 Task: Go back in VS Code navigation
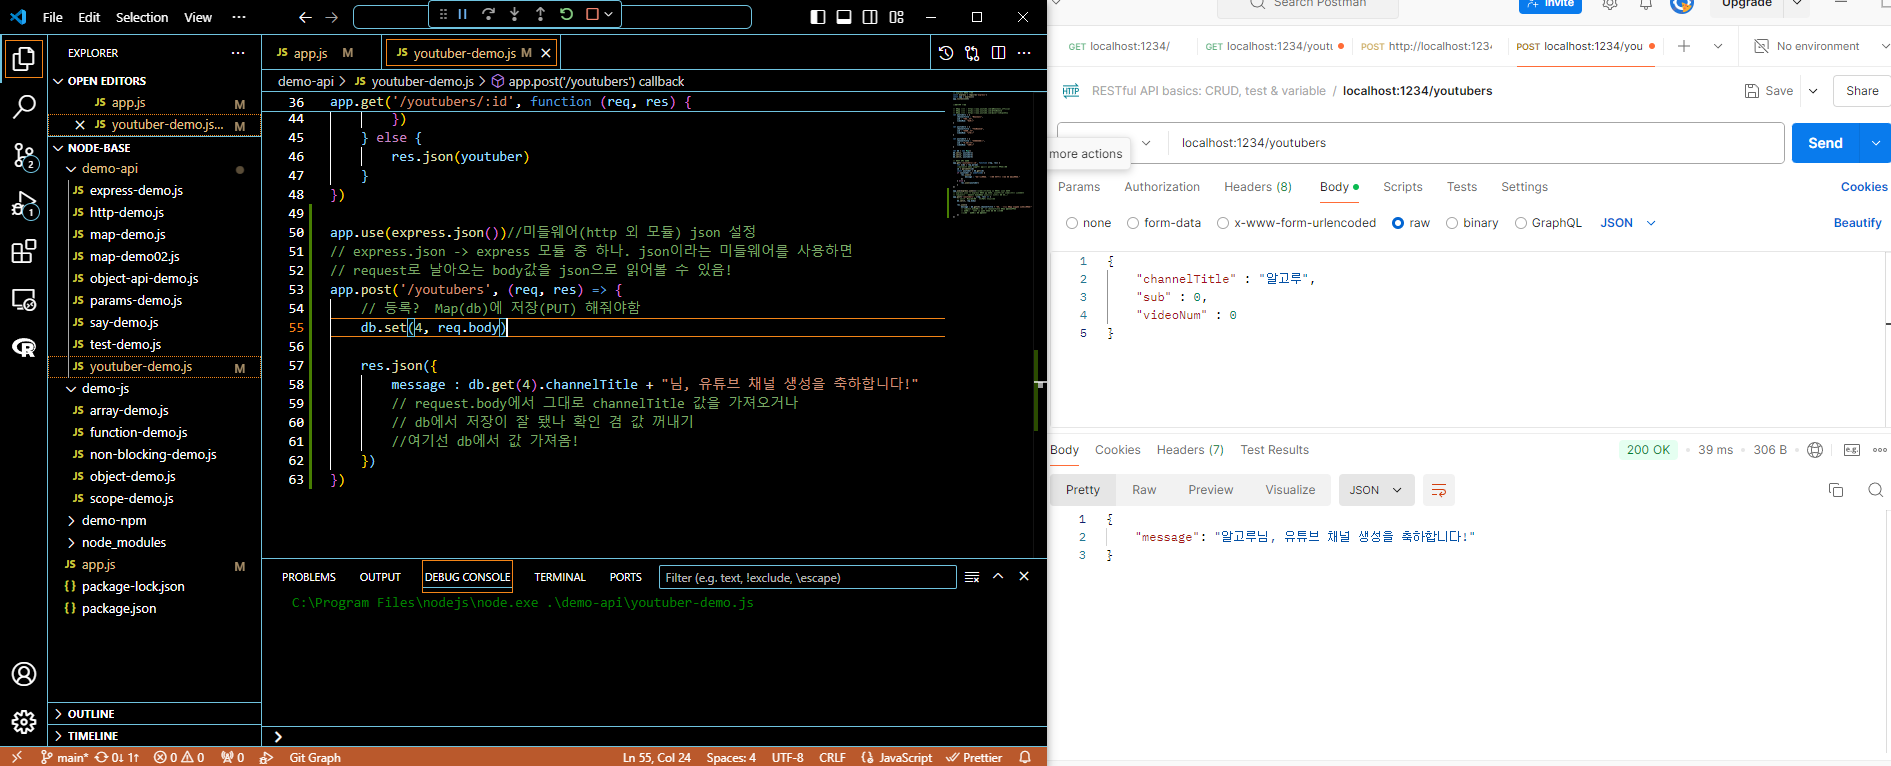[305, 17]
